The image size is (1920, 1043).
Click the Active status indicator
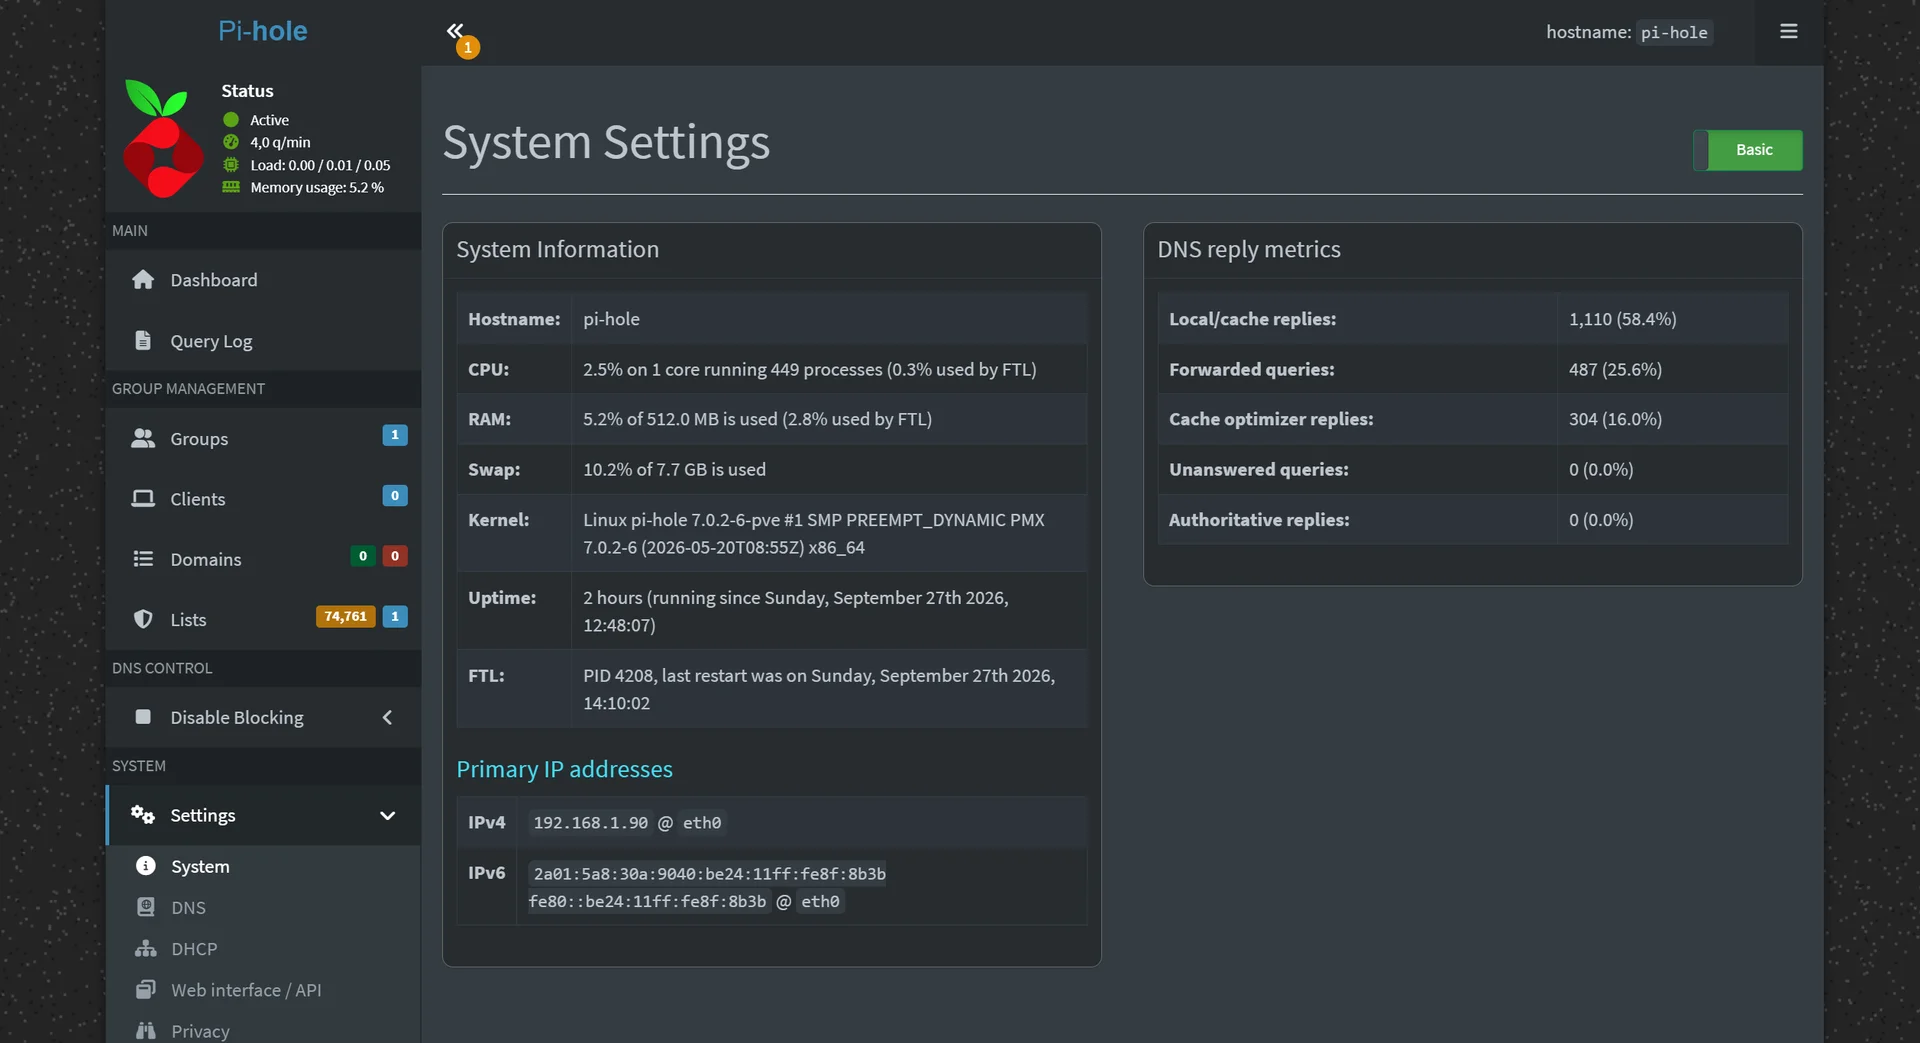click(x=256, y=120)
